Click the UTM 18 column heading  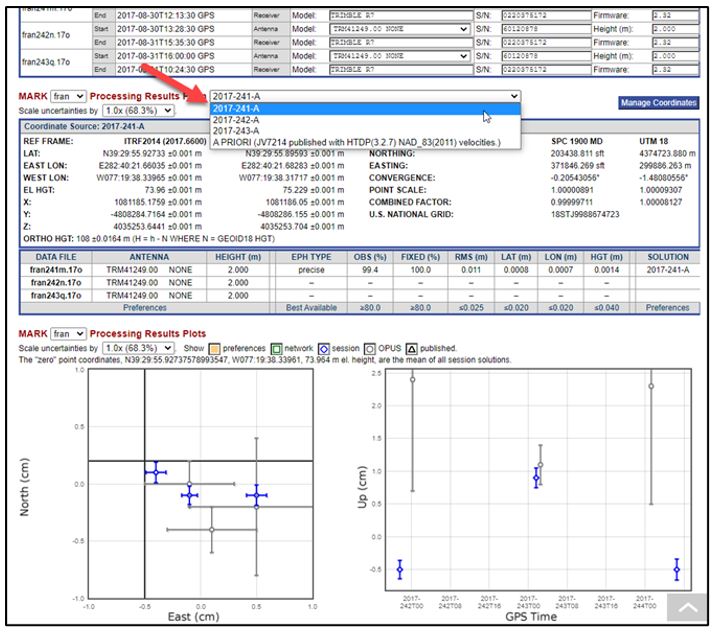click(x=653, y=141)
